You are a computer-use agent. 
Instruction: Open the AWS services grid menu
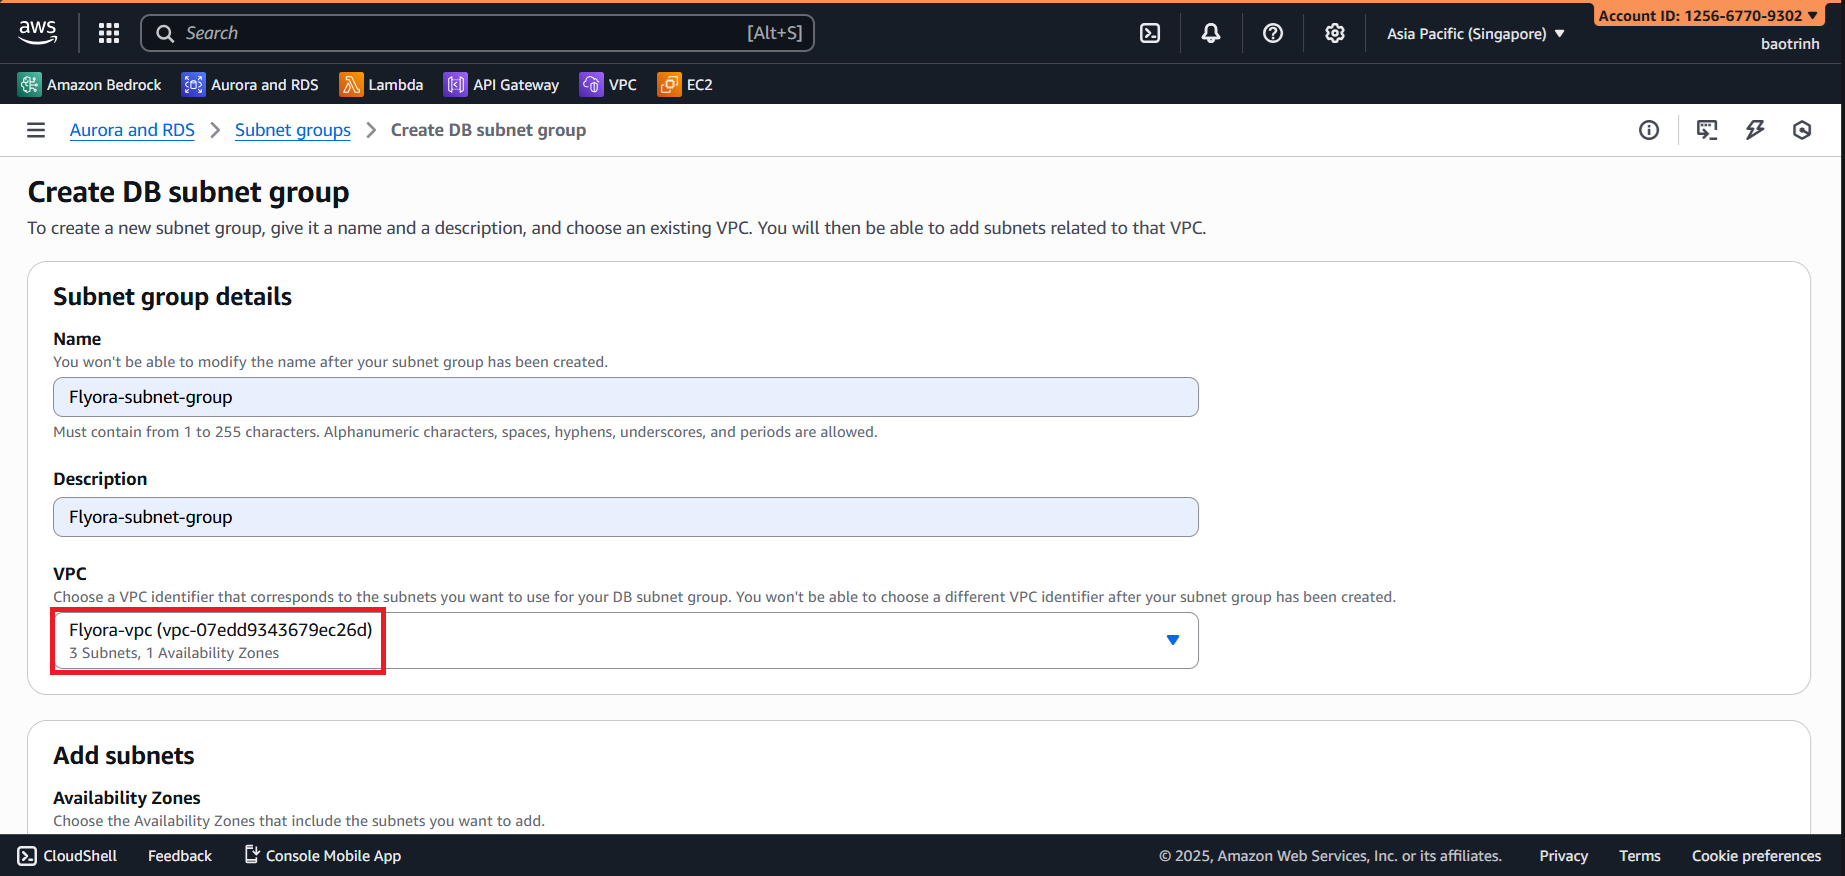click(x=109, y=33)
